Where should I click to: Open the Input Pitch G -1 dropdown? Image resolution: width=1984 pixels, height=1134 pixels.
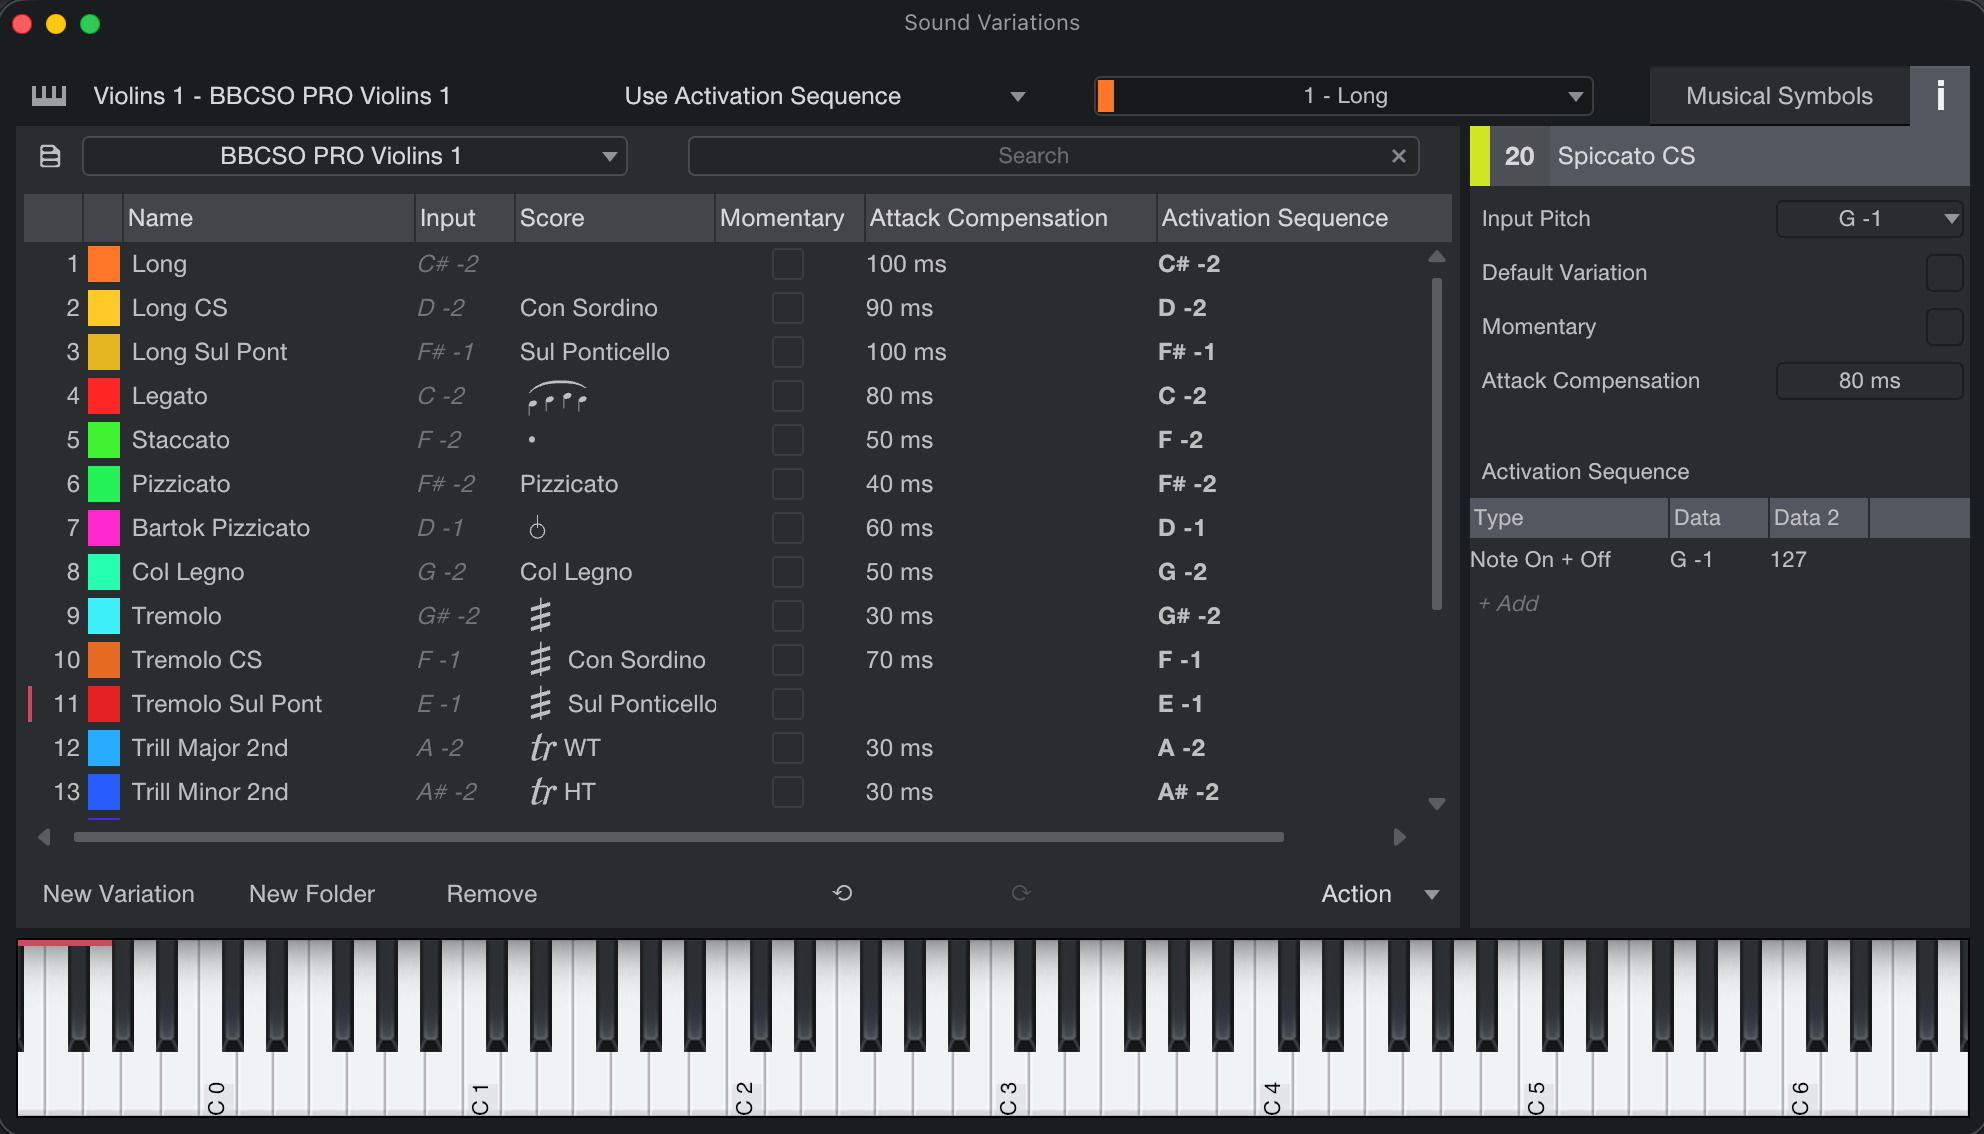[x=1869, y=219]
